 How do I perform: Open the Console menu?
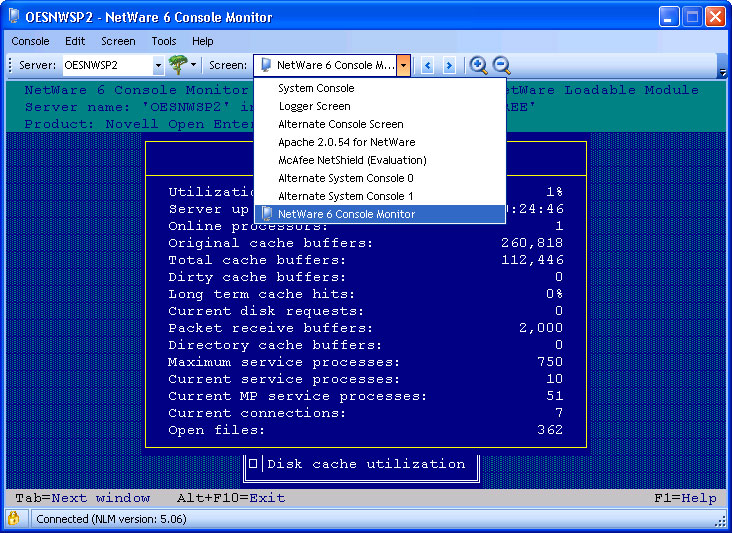[x=30, y=41]
